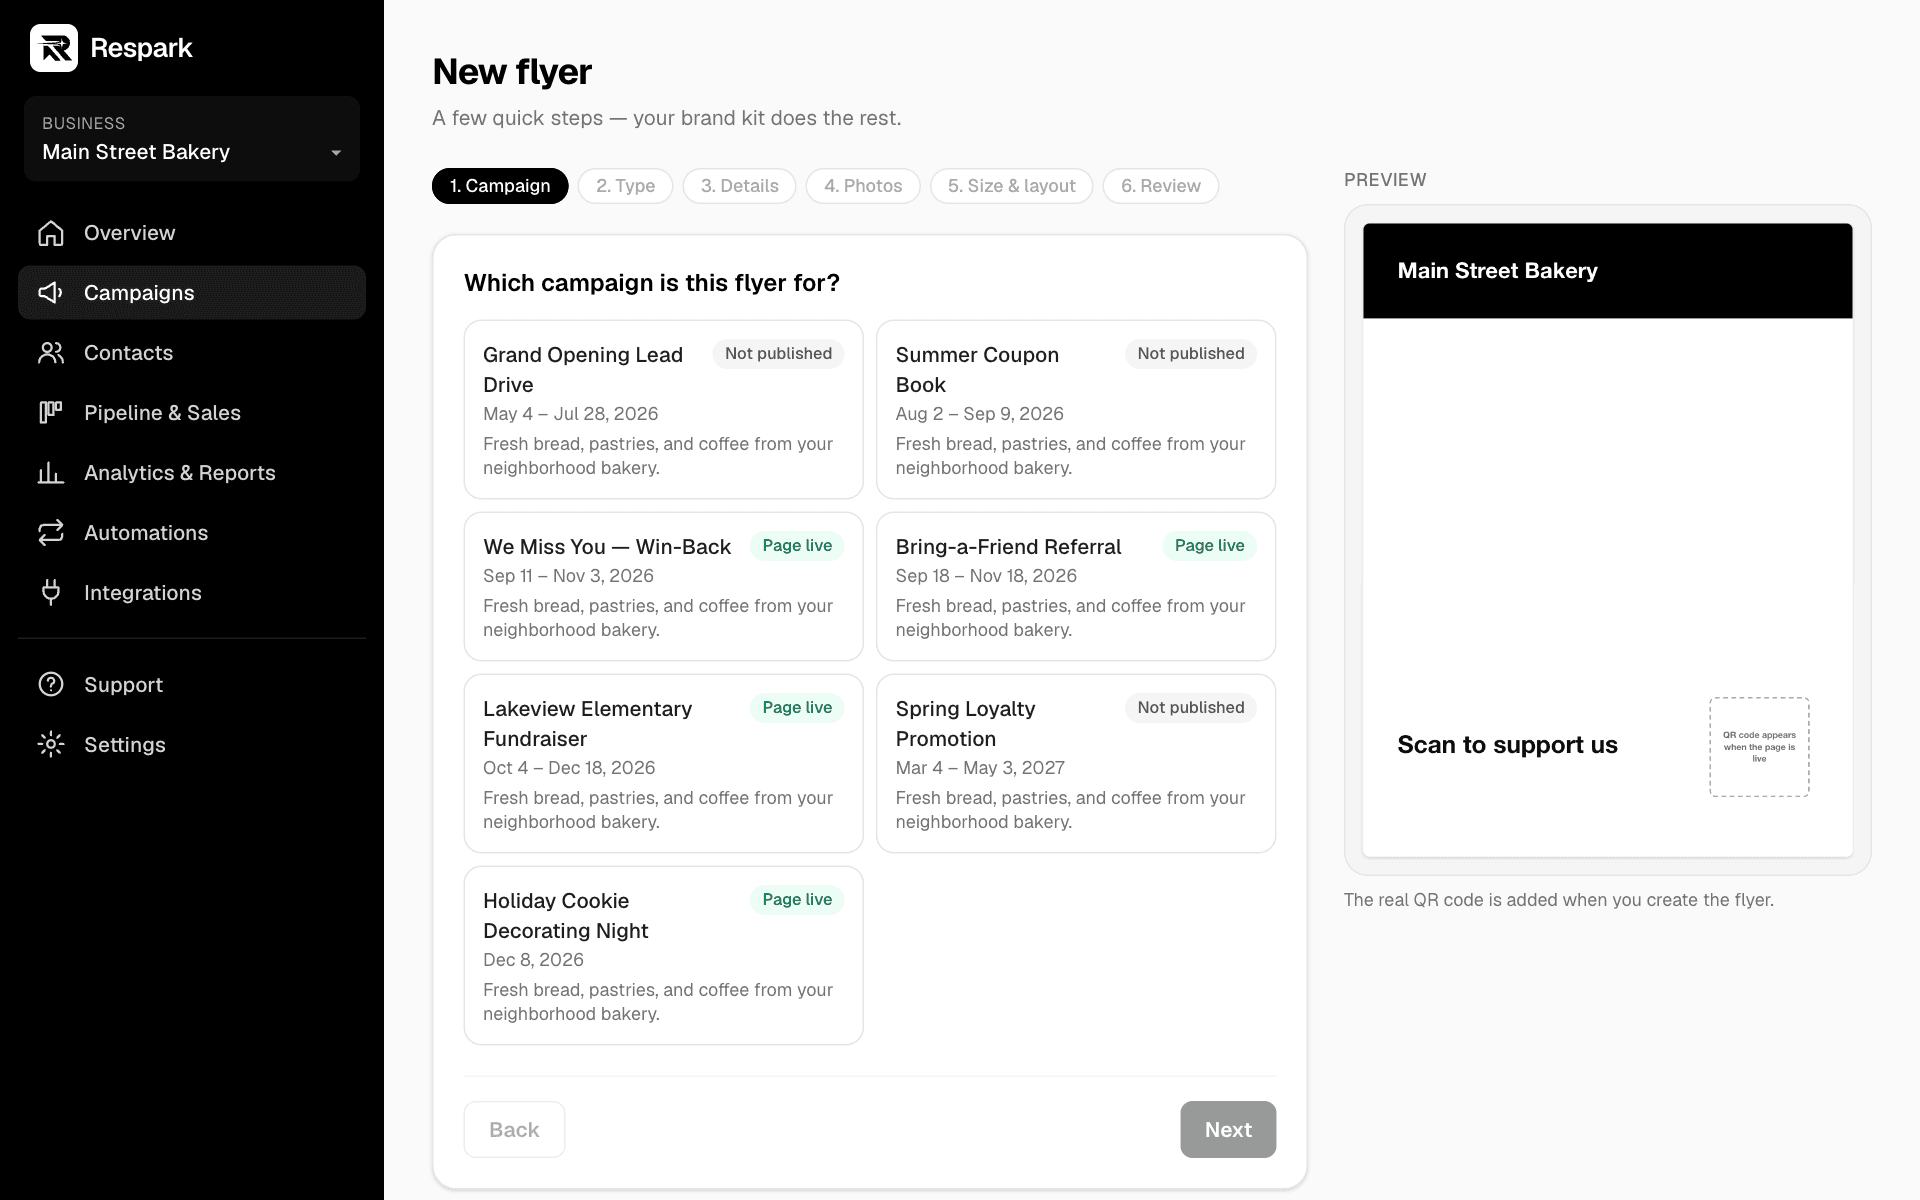The image size is (1920, 1200).
Task: Click the Contacts people icon
Action: pyautogui.click(x=51, y=353)
